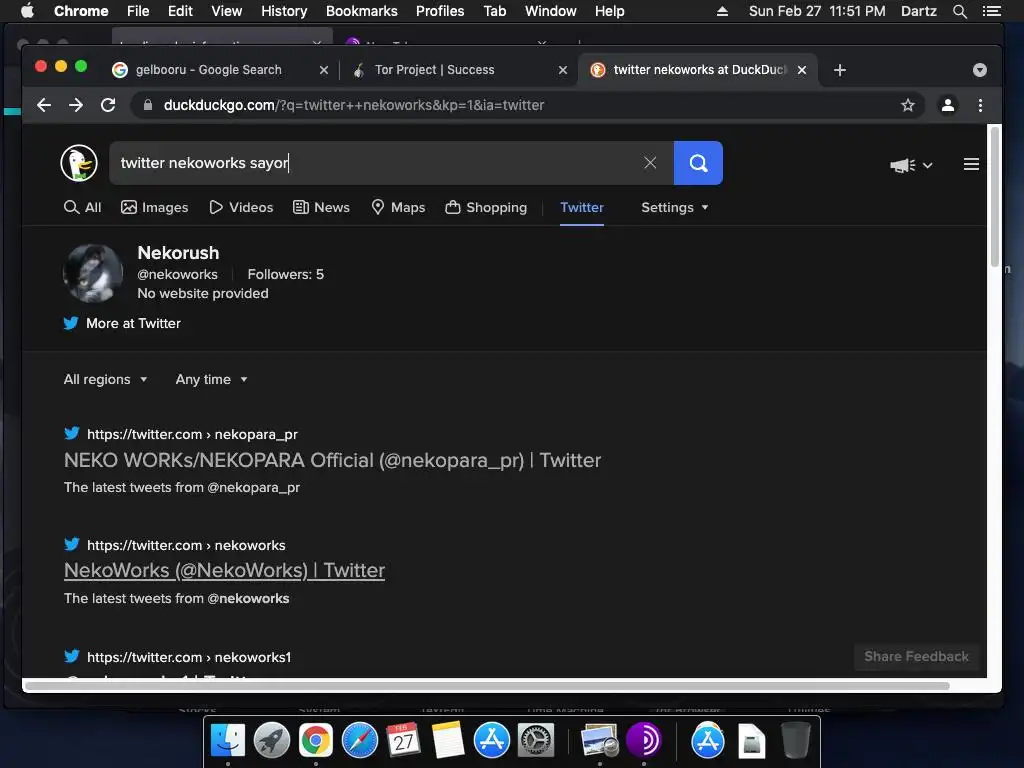The width and height of the screenshot is (1024, 768).
Task: Open the tab search dropdown
Action: [x=979, y=70]
